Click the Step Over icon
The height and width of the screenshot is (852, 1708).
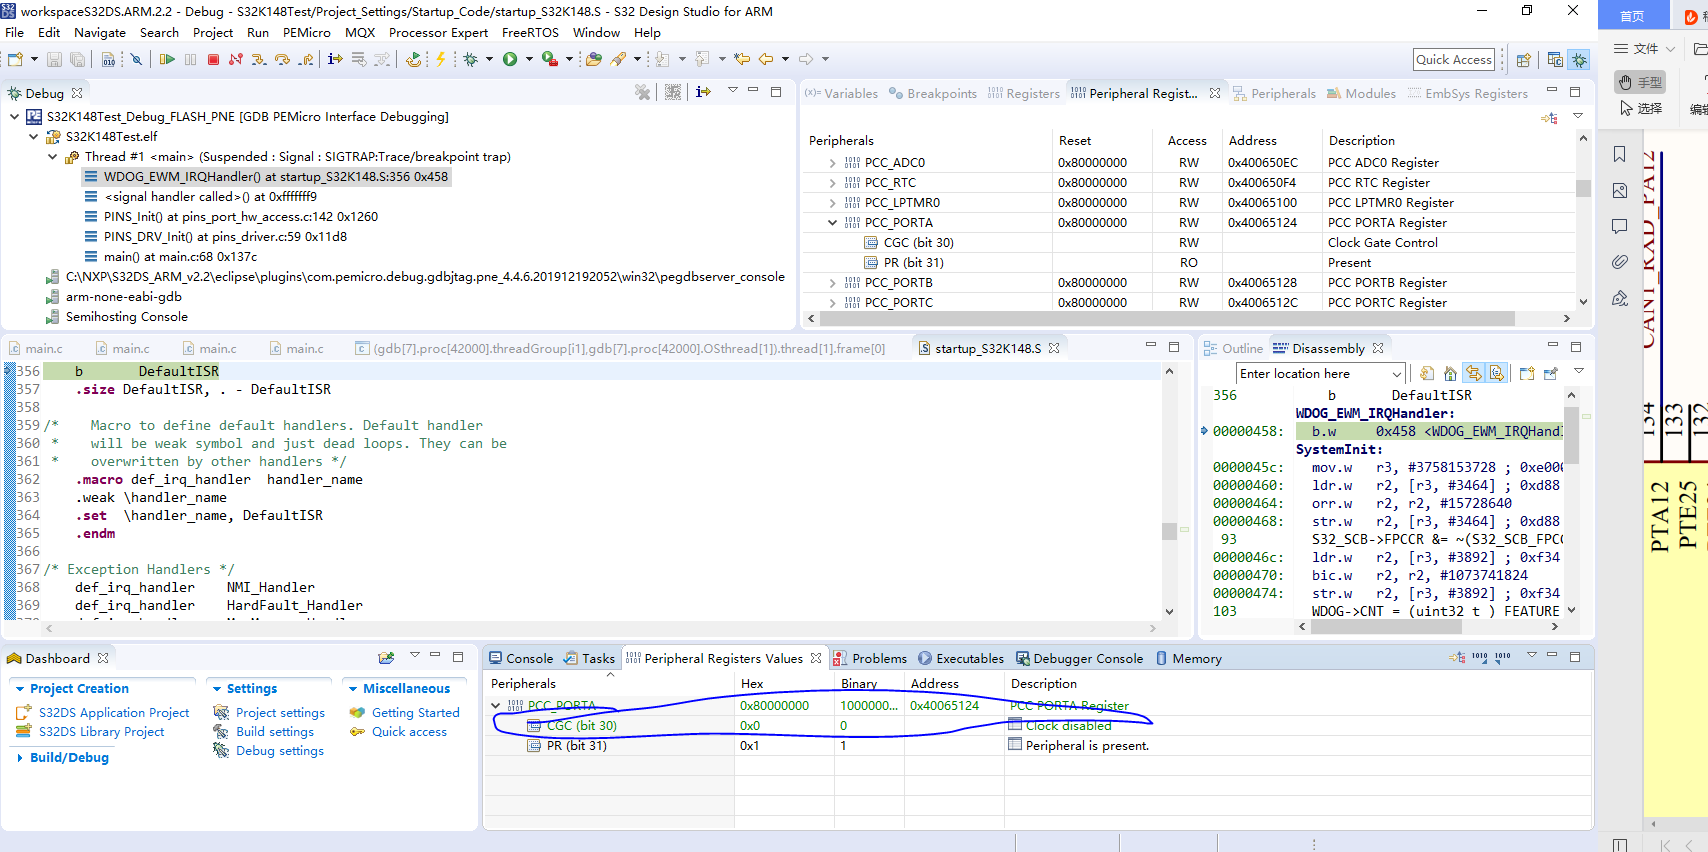point(282,60)
